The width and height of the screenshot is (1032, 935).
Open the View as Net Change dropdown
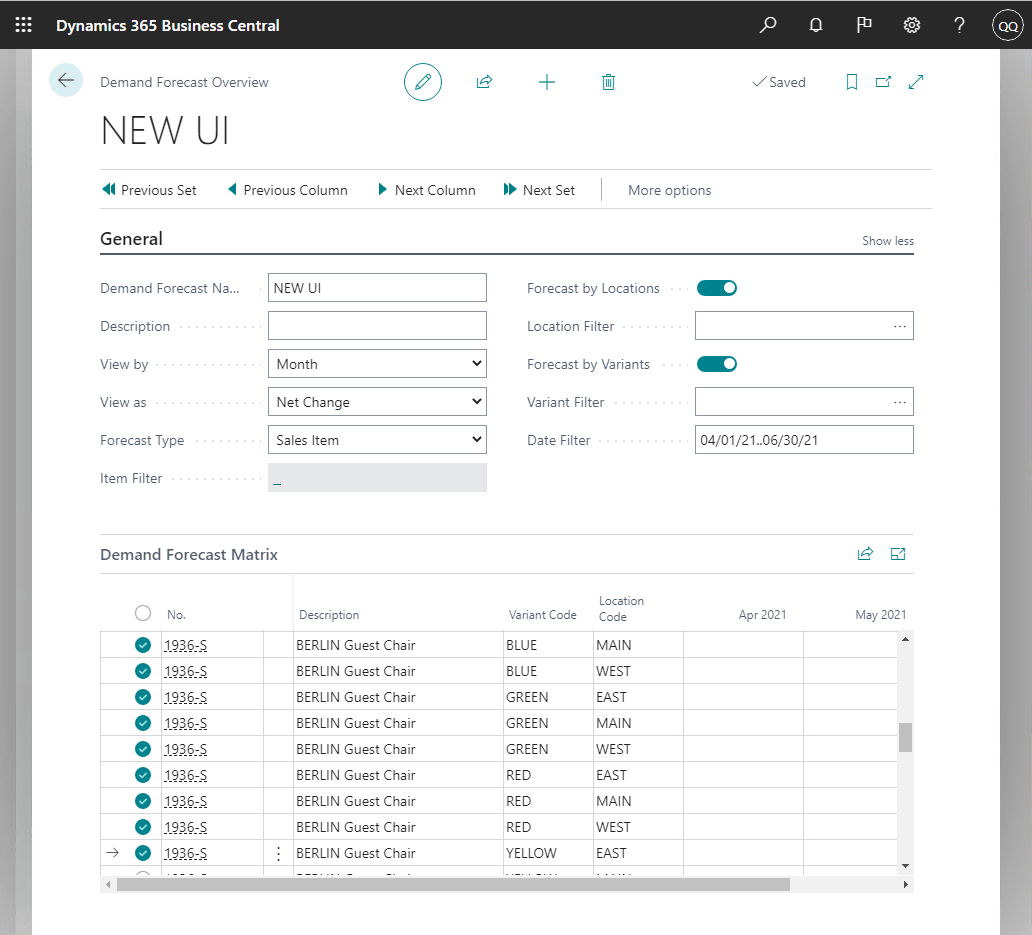click(377, 402)
